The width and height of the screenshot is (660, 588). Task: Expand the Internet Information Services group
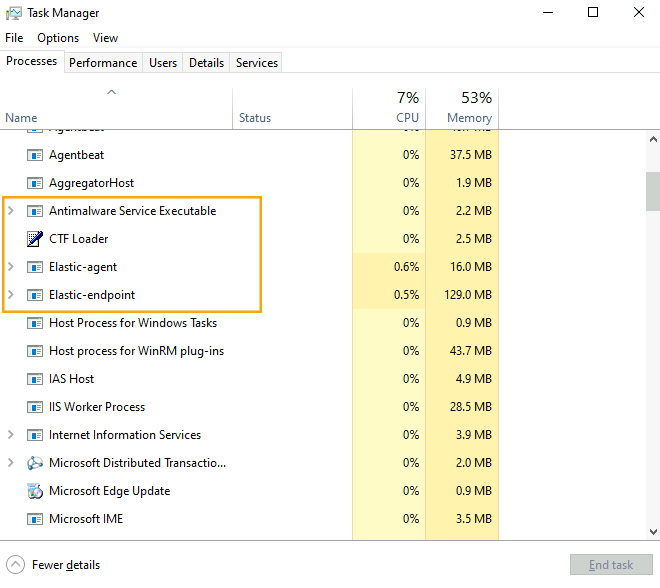coord(11,435)
